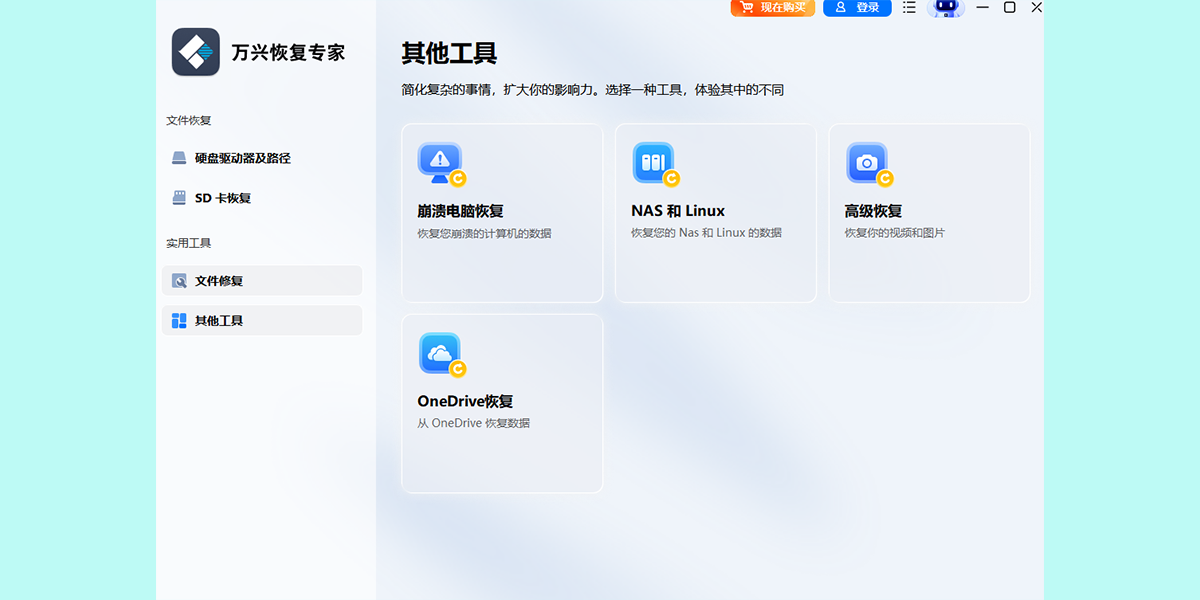Choose the 高级恢复 card title
The image size is (1200, 600).
tap(873, 211)
